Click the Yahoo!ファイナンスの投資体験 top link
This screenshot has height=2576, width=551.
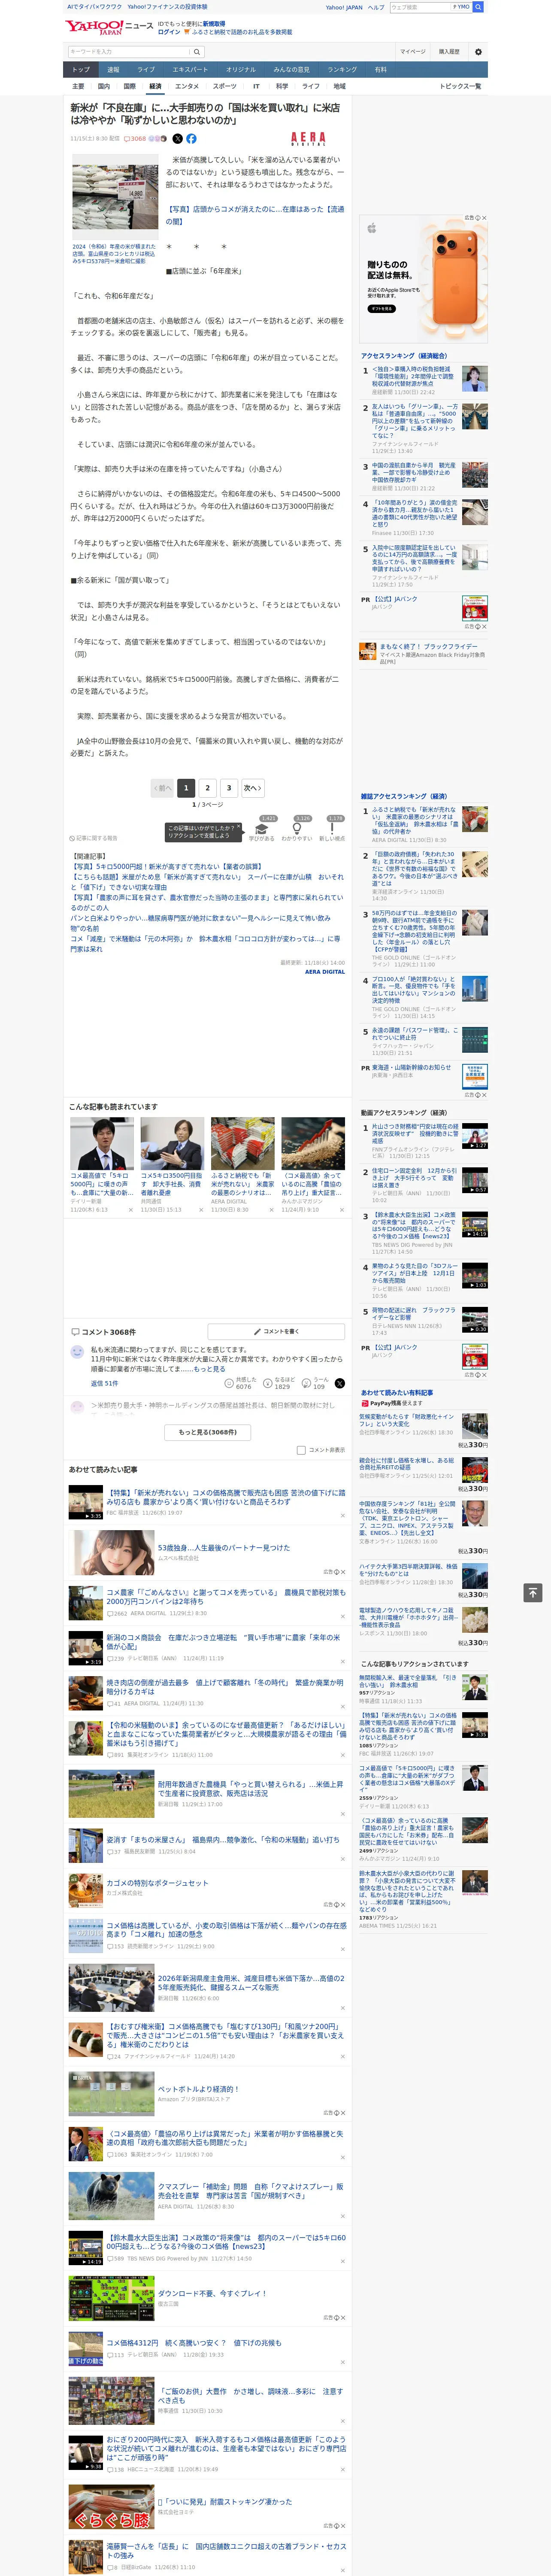[x=167, y=7]
